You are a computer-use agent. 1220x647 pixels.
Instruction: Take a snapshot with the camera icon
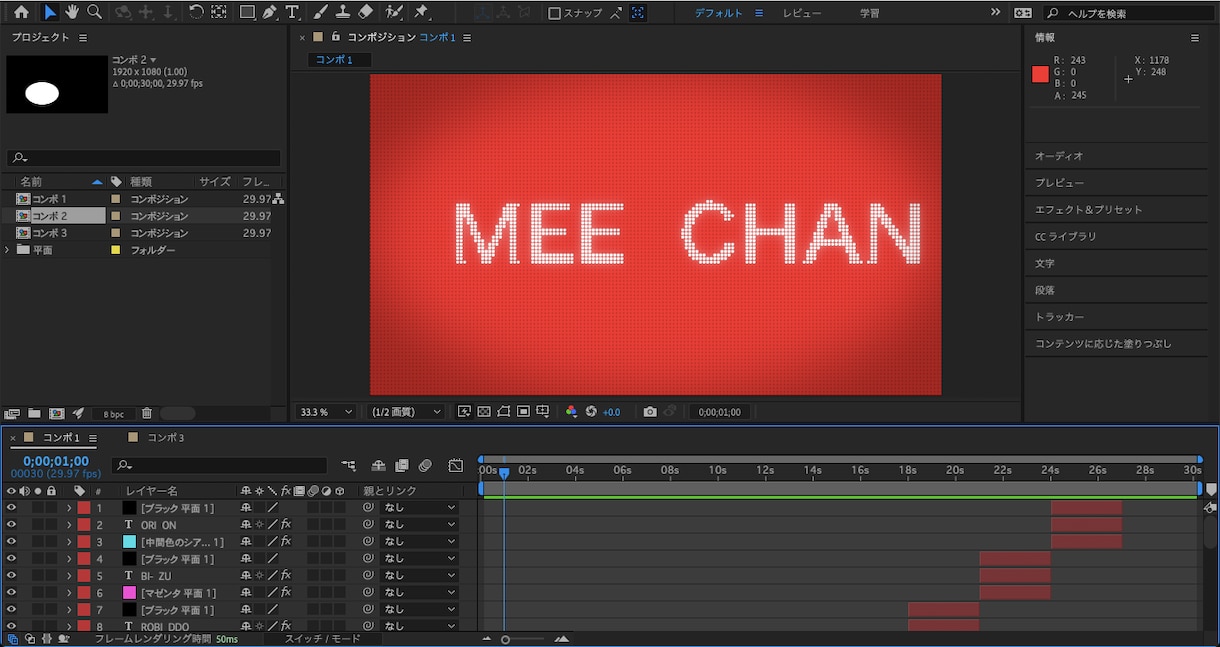[x=650, y=412]
